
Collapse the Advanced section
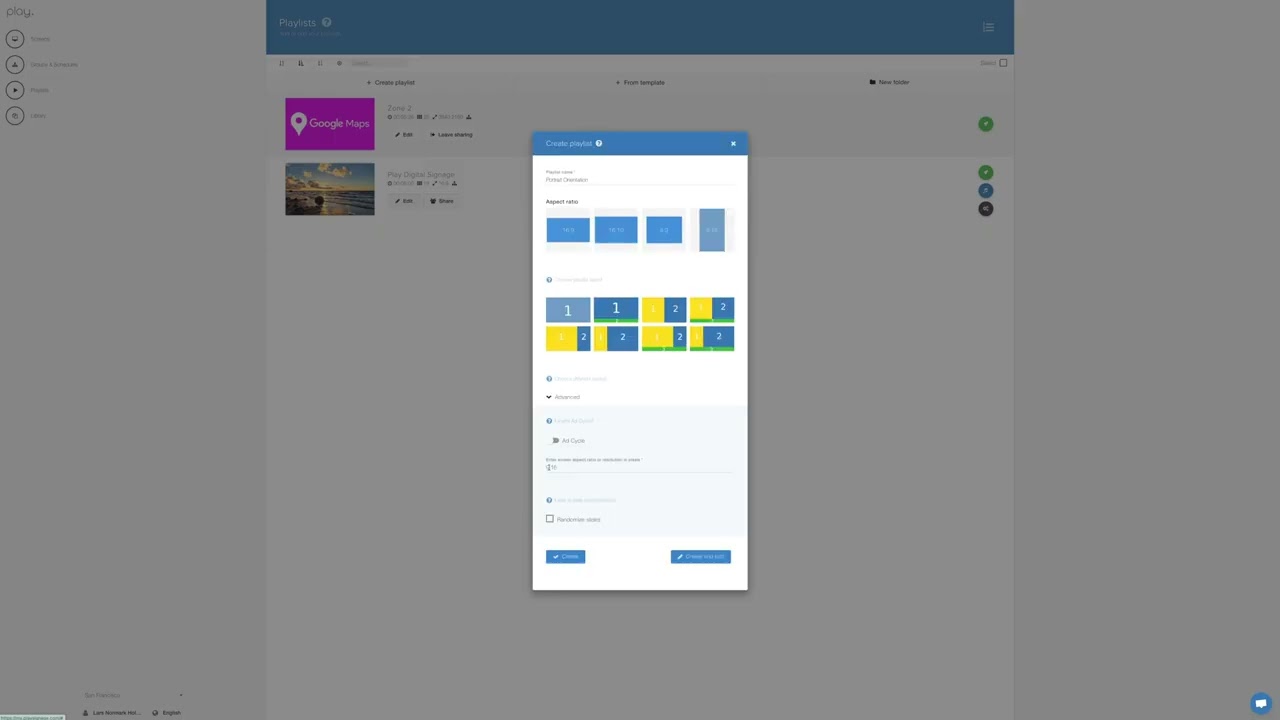coord(563,397)
